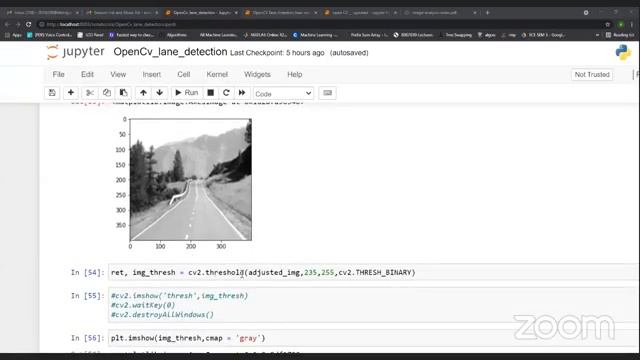Image resolution: width=640 pixels, height=360 pixels.
Task: Open the View menu
Action: point(118,74)
